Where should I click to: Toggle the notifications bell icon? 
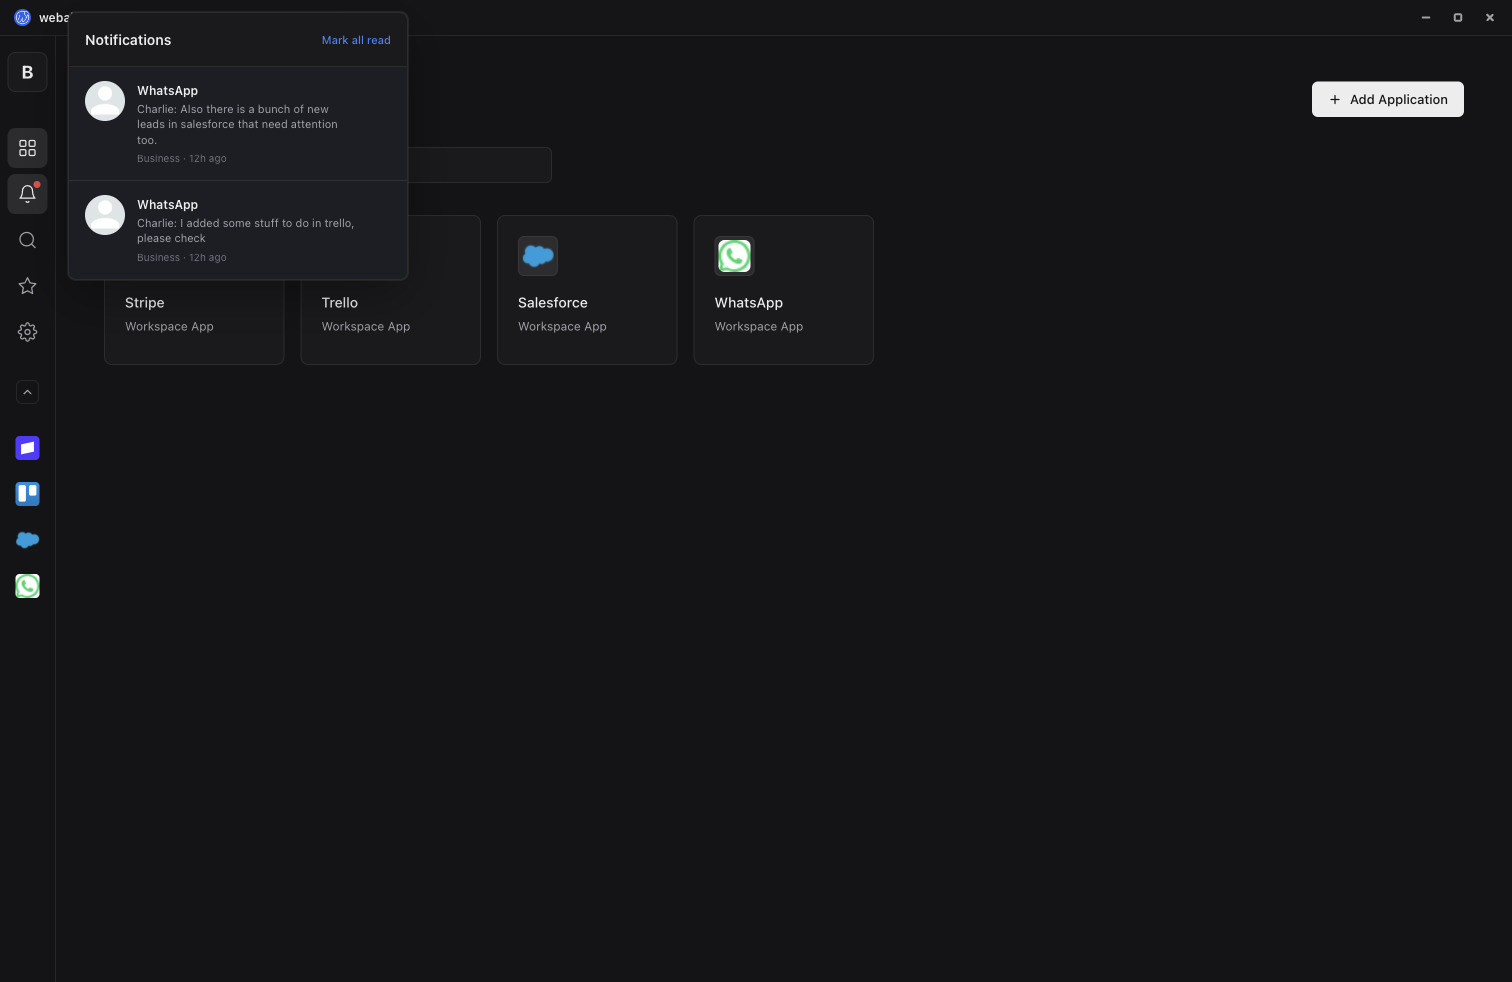point(27,194)
